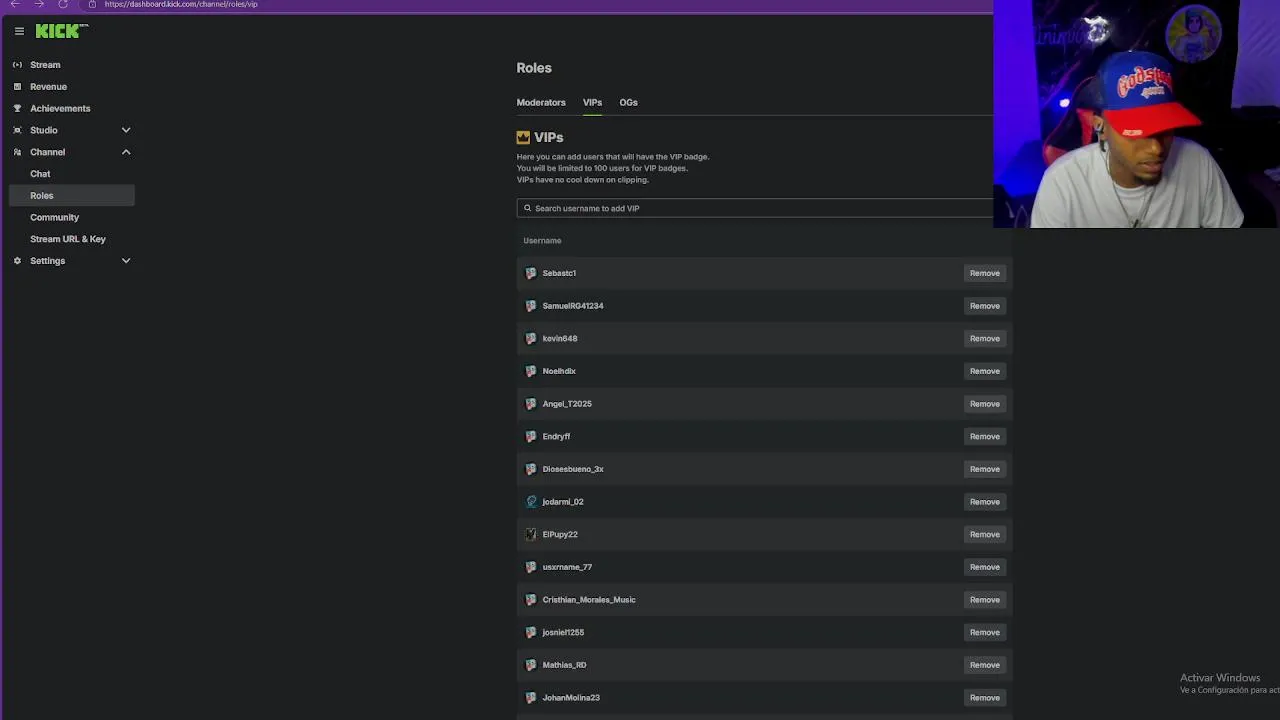Click JohanMolina23's avatar icon
The width and height of the screenshot is (1280, 720).
point(531,698)
